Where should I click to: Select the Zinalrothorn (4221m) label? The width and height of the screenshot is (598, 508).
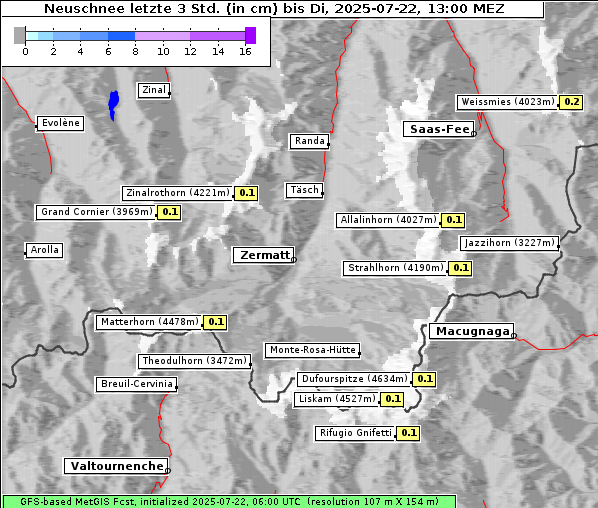click(178, 193)
